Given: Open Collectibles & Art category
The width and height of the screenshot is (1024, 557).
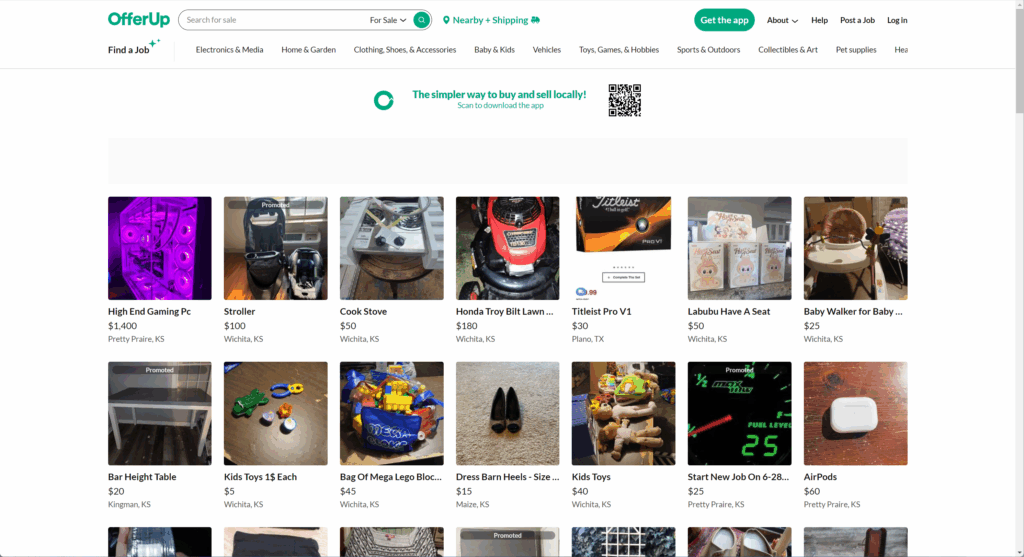Looking at the screenshot, I should click(x=788, y=50).
